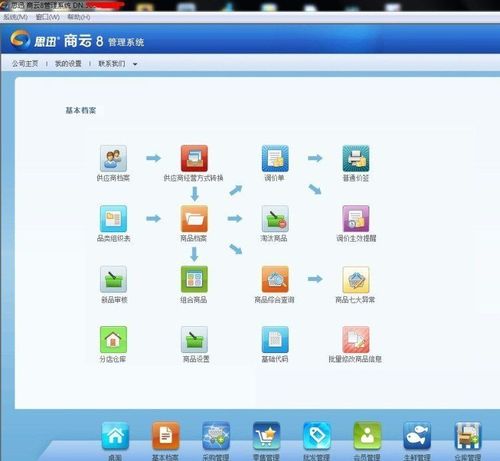
Task: Switch to 生鲜管理 fish icon in dock
Action: pos(417,436)
